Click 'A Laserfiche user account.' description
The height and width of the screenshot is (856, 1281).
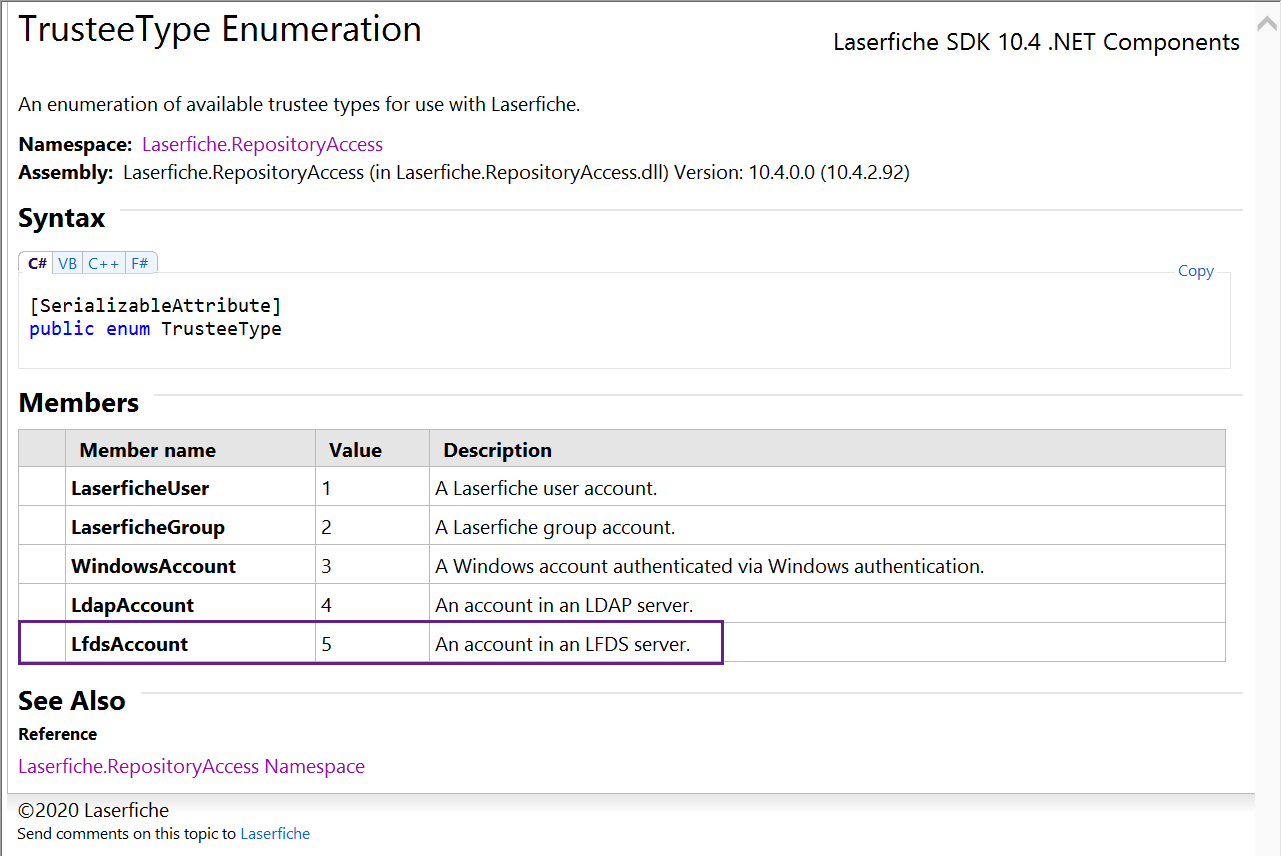pyautogui.click(x=546, y=489)
